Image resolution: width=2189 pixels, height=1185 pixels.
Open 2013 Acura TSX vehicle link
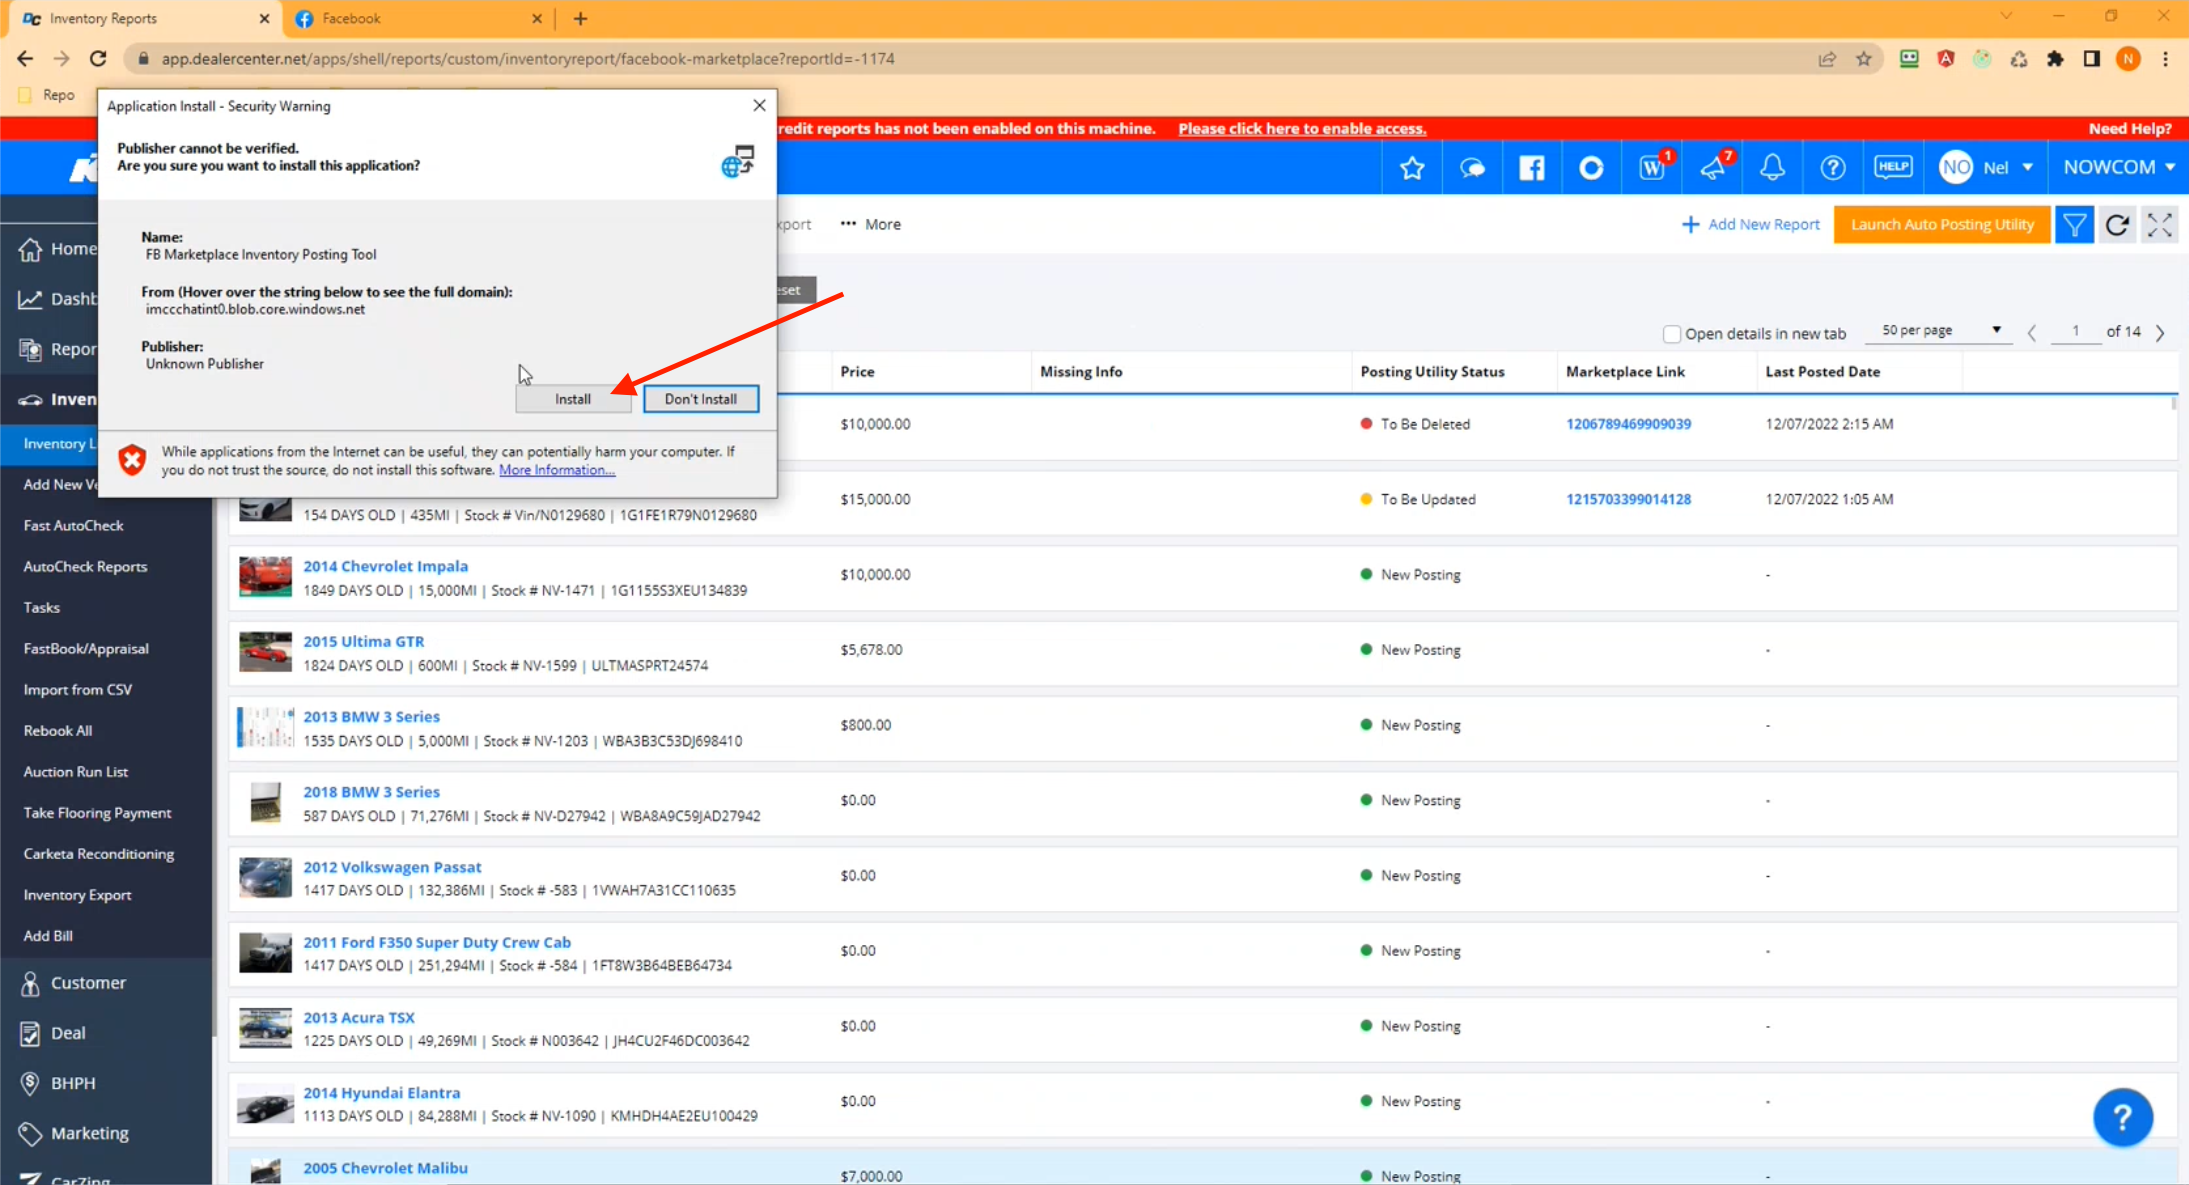(x=359, y=1017)
